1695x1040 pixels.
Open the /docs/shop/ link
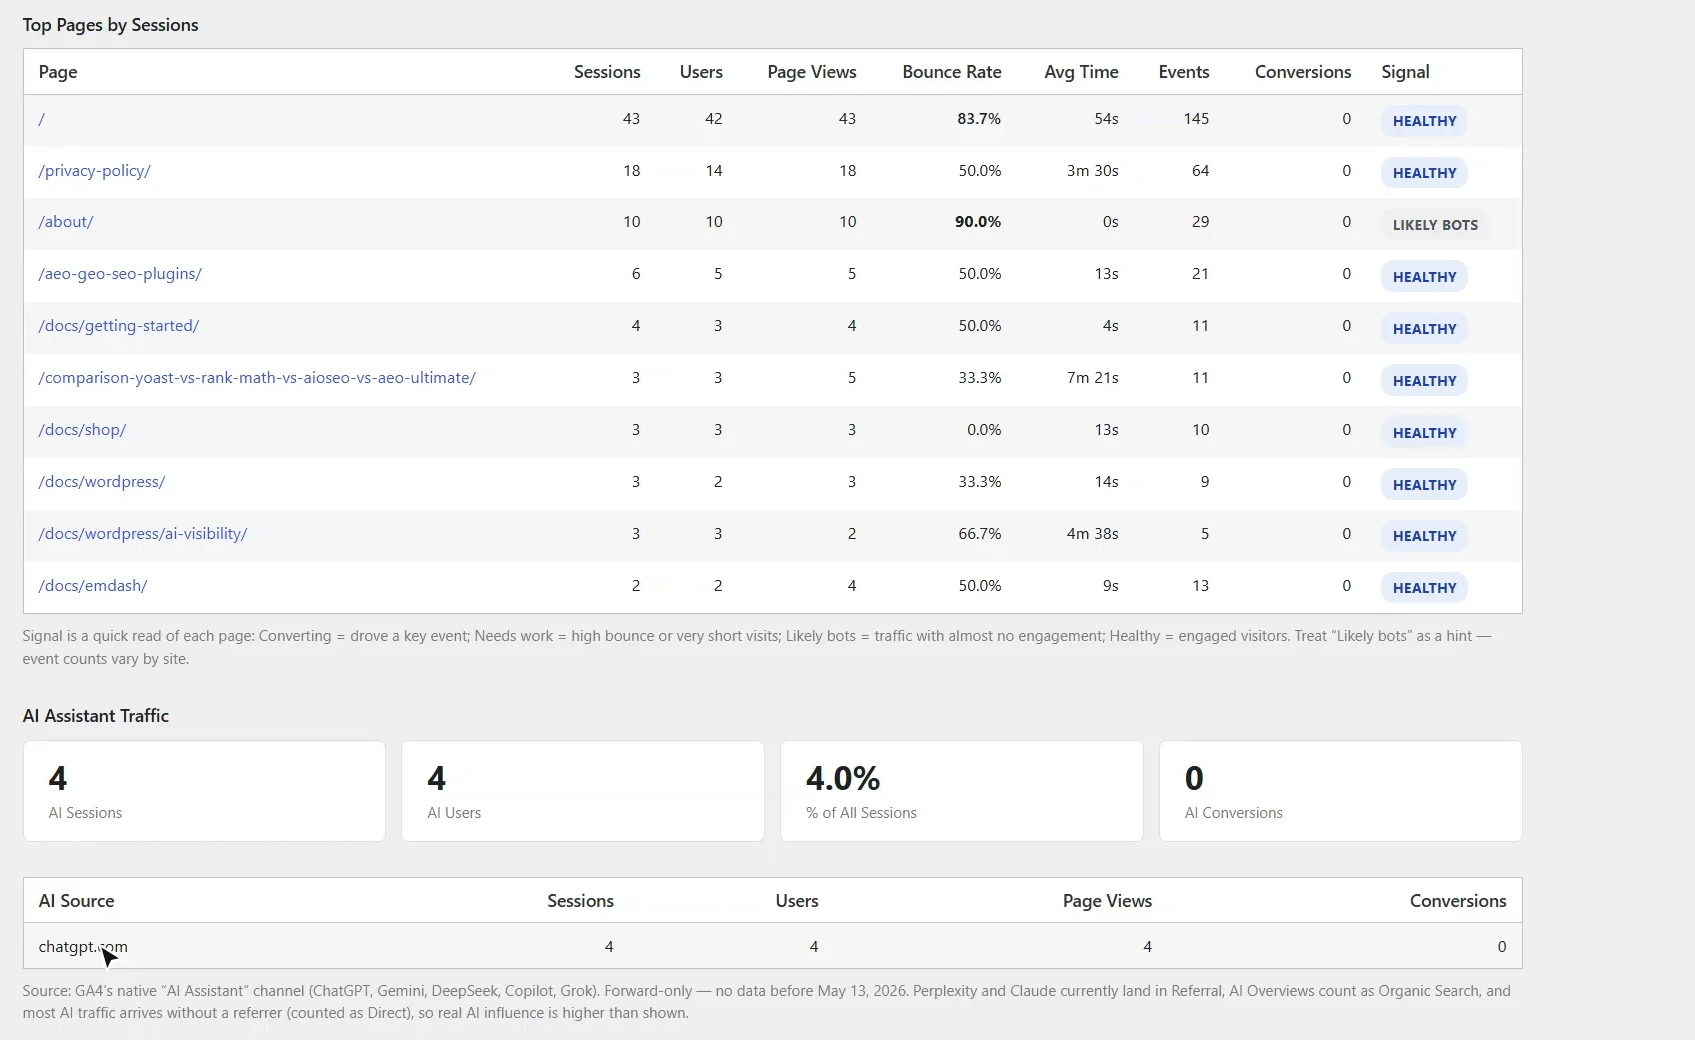[x=82, y=430]
